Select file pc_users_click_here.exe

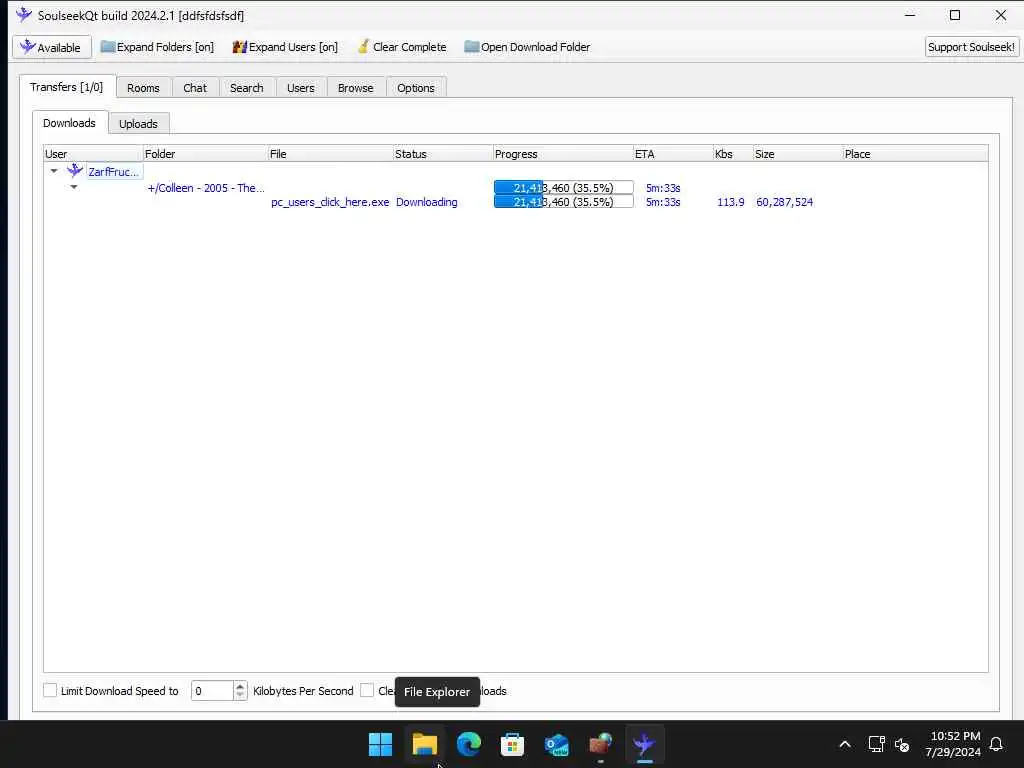[330, 202]
